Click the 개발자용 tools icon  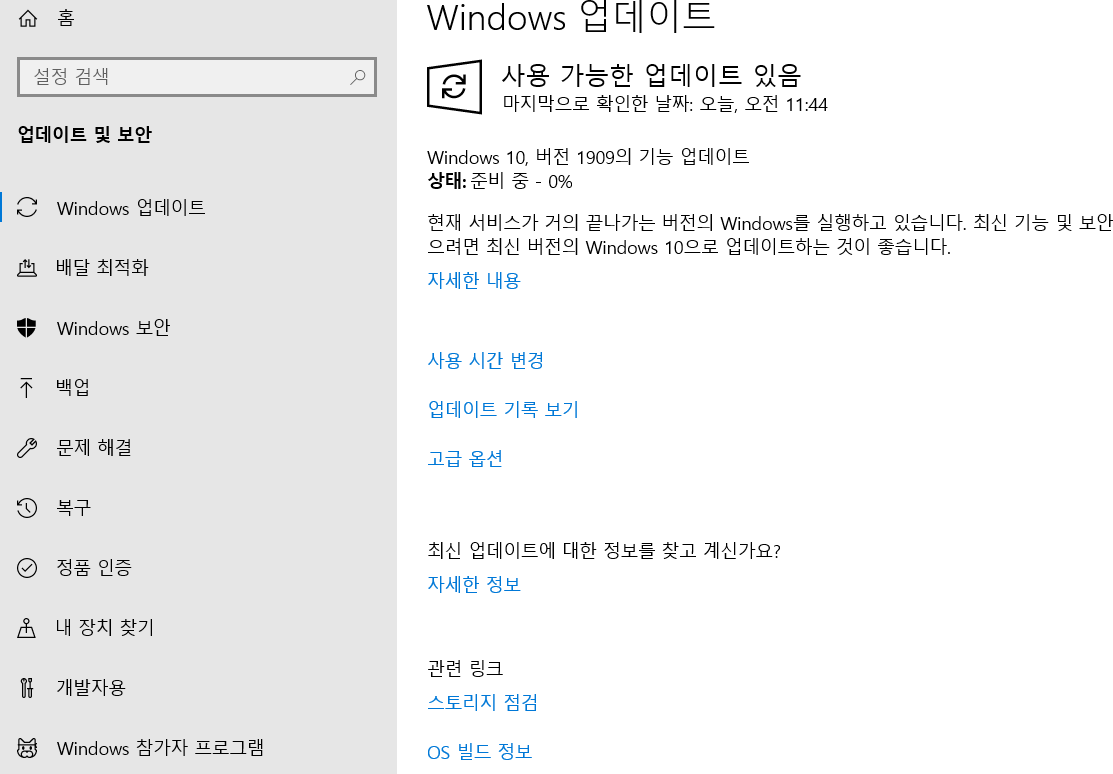coord(27,687)
